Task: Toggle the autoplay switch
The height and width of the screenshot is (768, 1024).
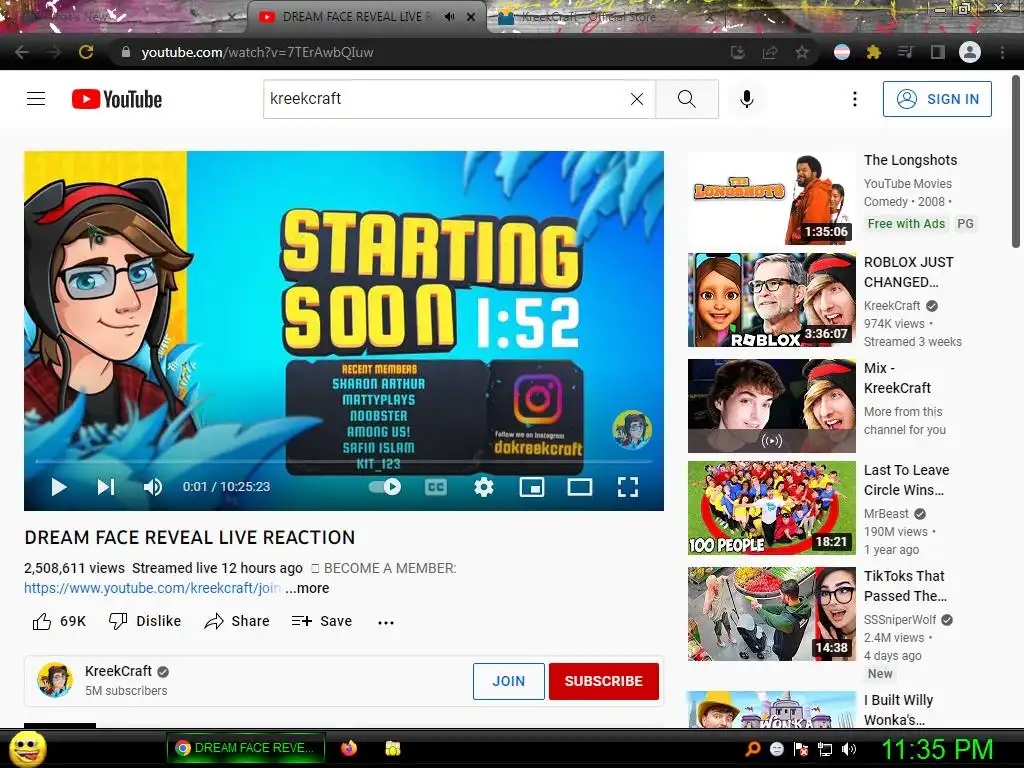Action: (385, 487)
